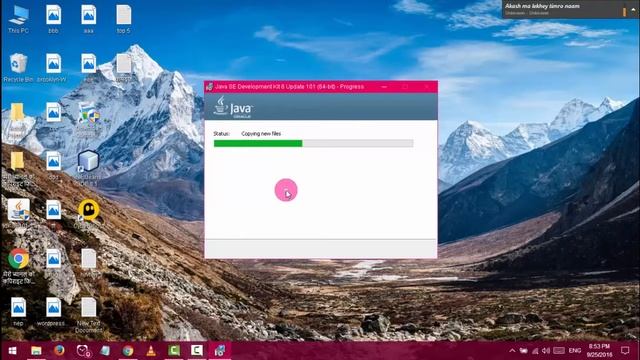Open the touch keyboard tray icon
640x360 pixels.
(x=559, y=351)
